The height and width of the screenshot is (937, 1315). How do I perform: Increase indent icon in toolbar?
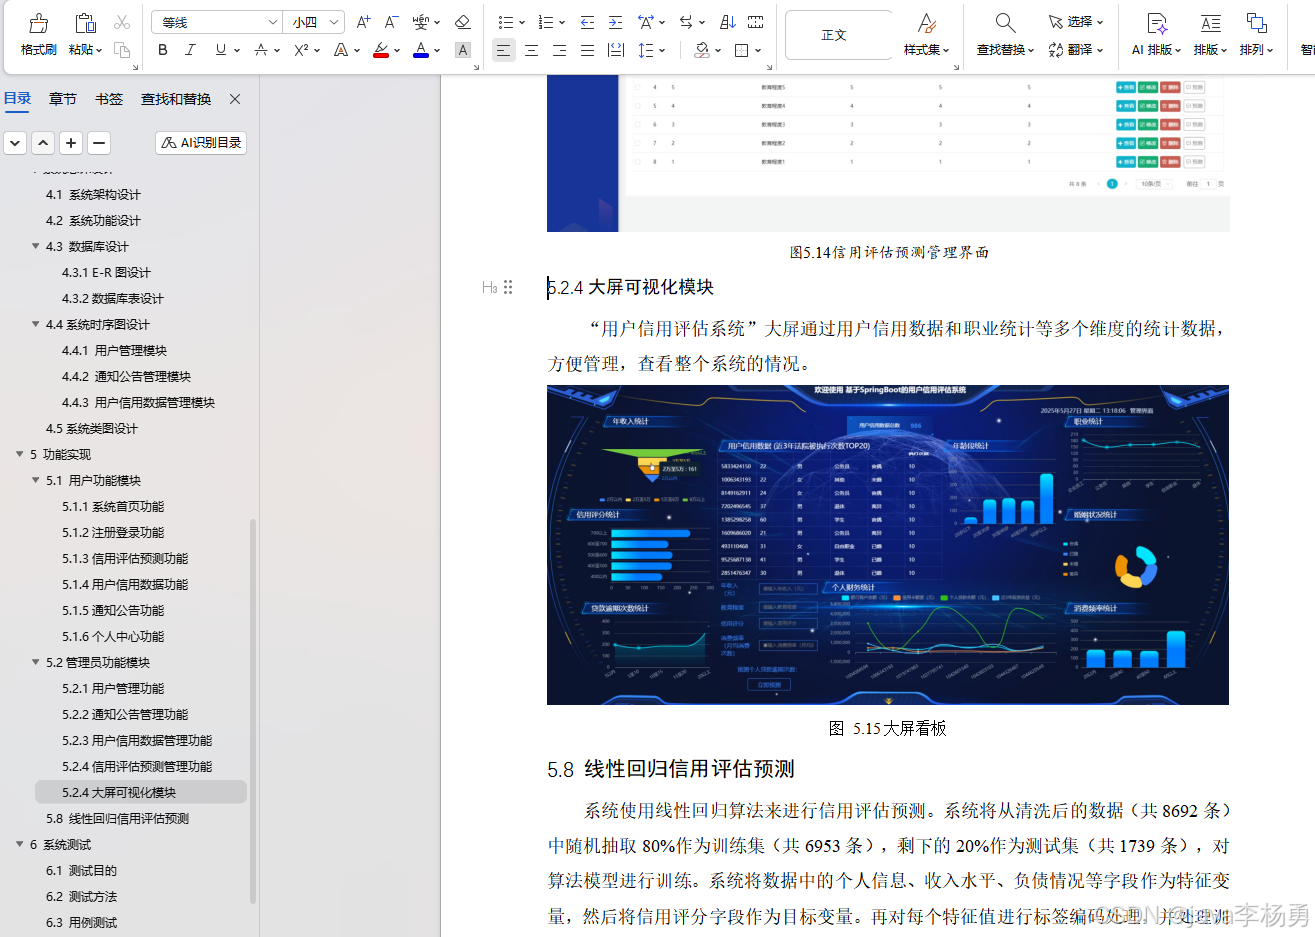point(616,22)
